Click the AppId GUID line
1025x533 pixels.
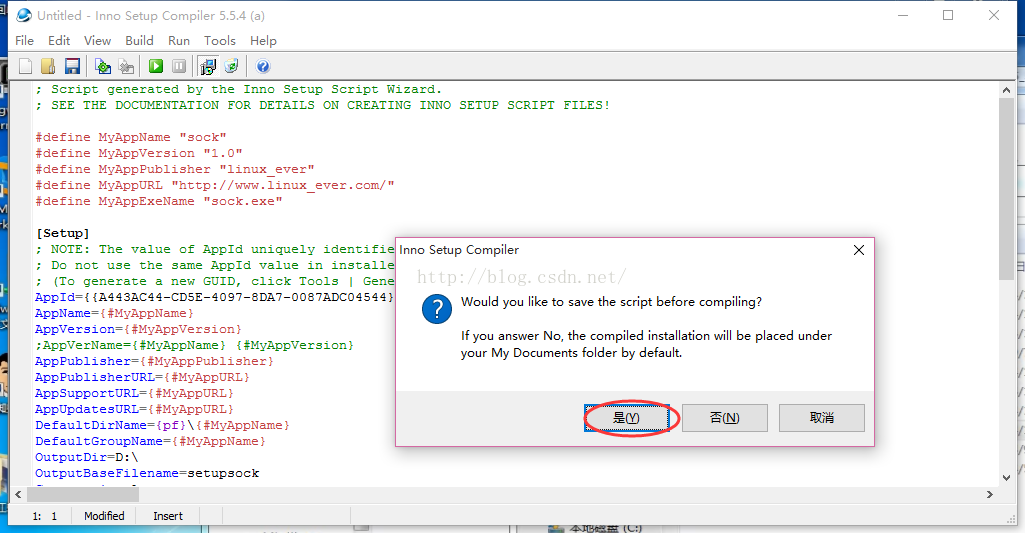point(214,297)
